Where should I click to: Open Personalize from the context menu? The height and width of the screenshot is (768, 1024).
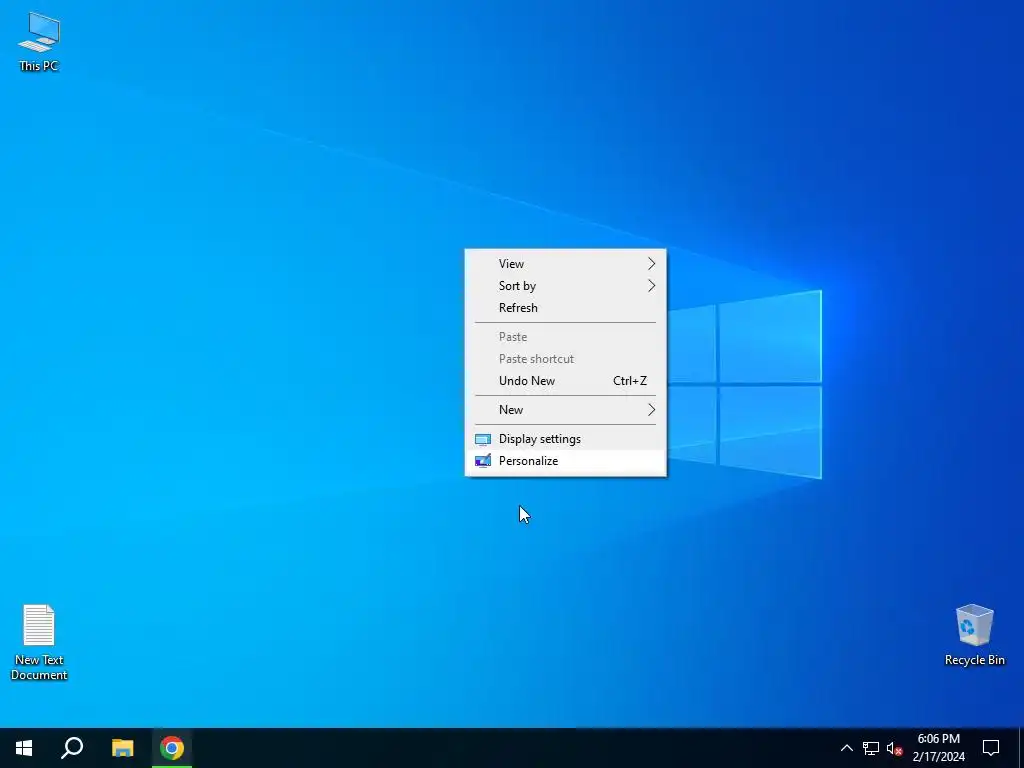pyautogui.click(x=566, y=461)
